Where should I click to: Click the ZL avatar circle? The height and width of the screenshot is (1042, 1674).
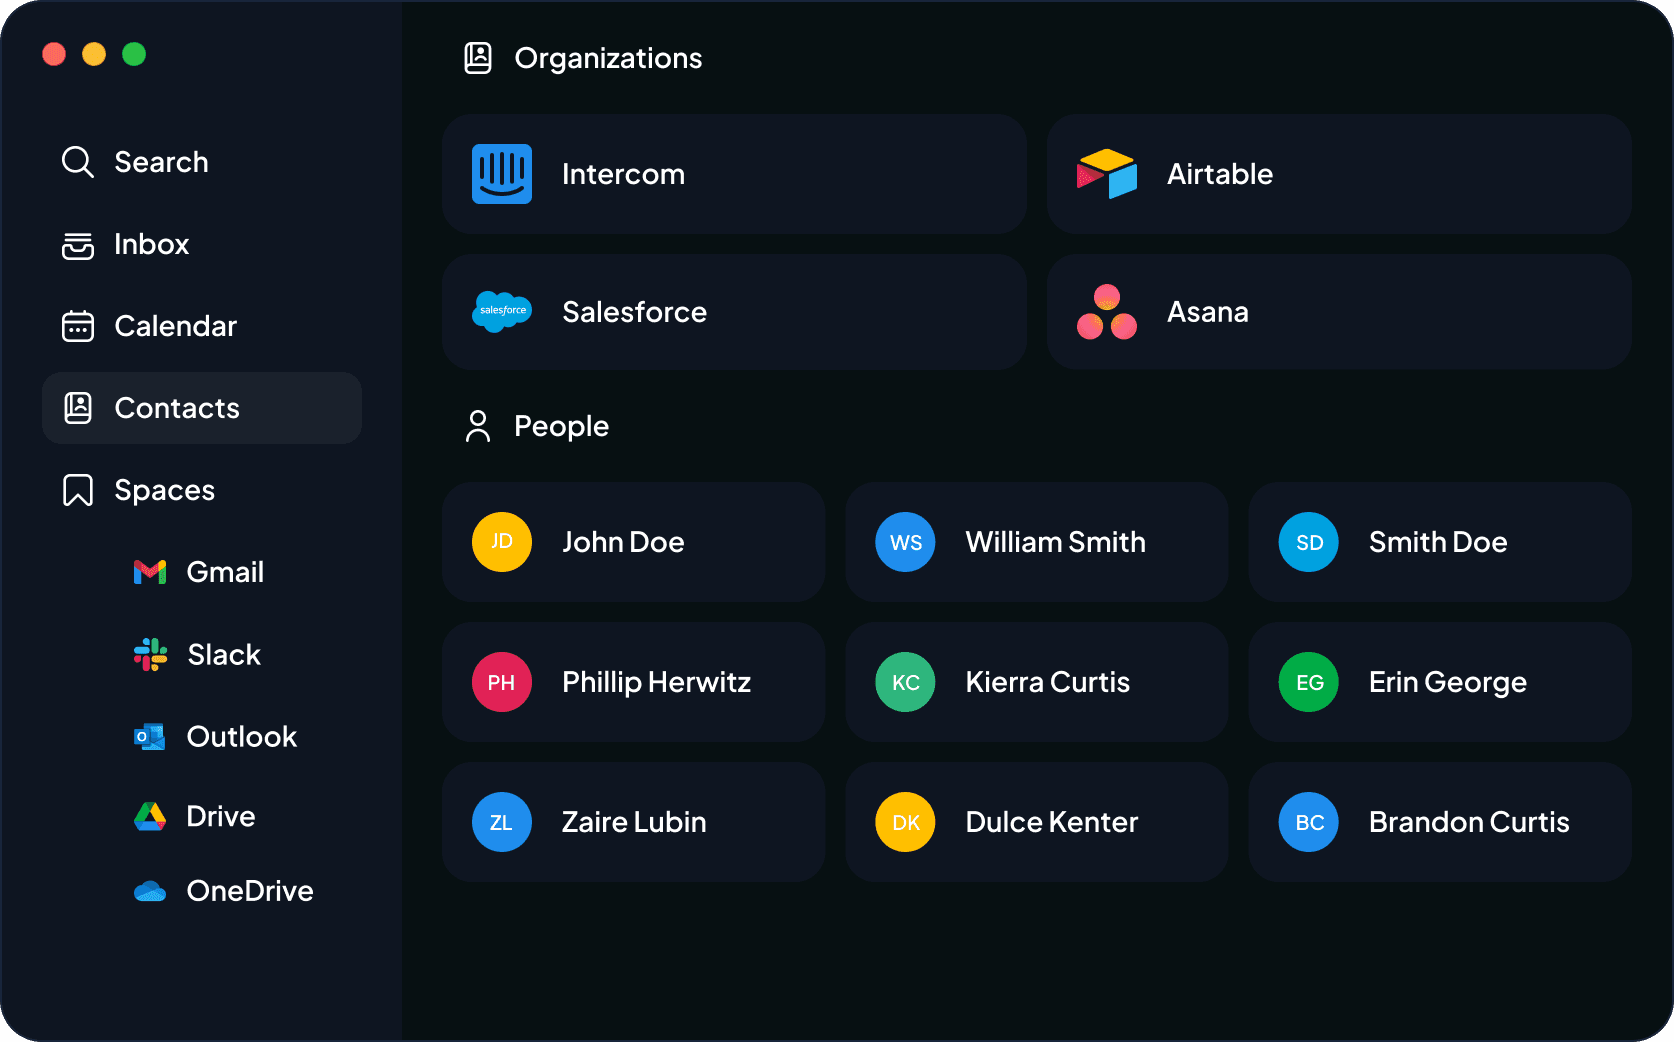pos(502,822)
